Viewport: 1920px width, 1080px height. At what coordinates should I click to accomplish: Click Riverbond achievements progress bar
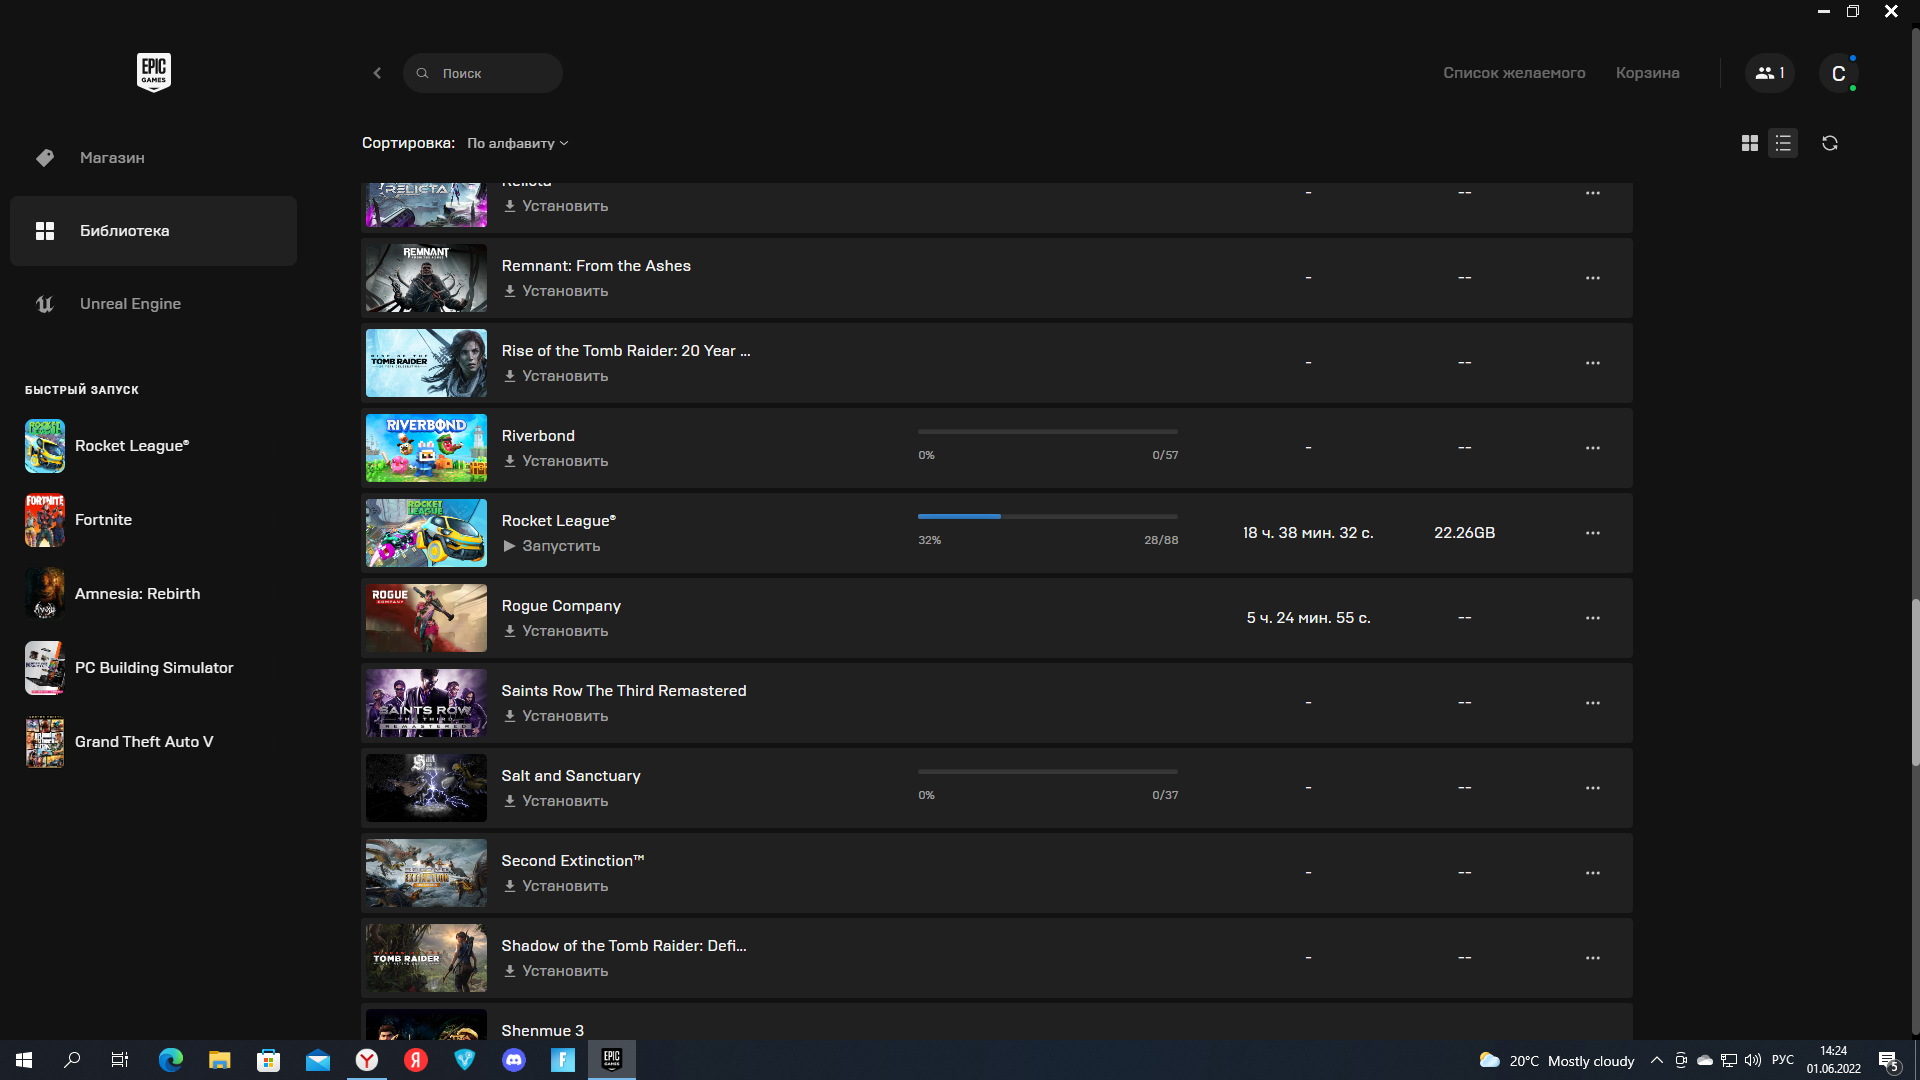1048,431
